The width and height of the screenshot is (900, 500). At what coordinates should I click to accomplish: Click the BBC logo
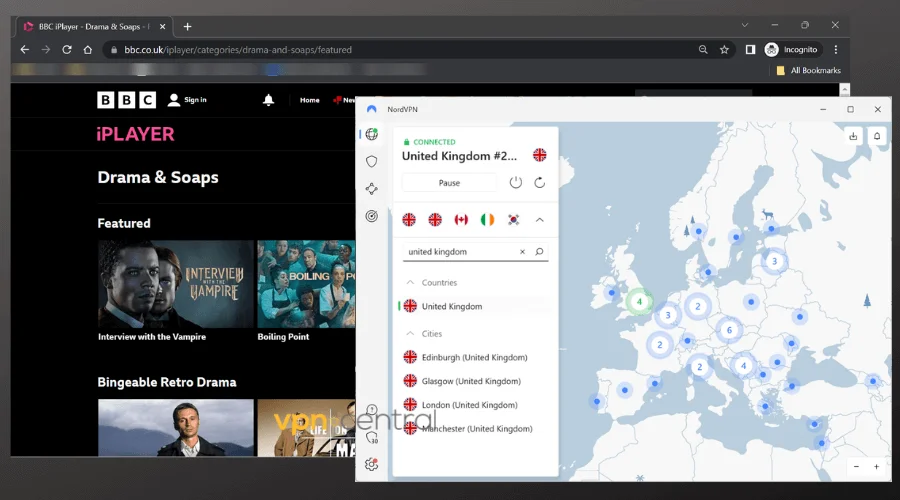tap(126, 100)
